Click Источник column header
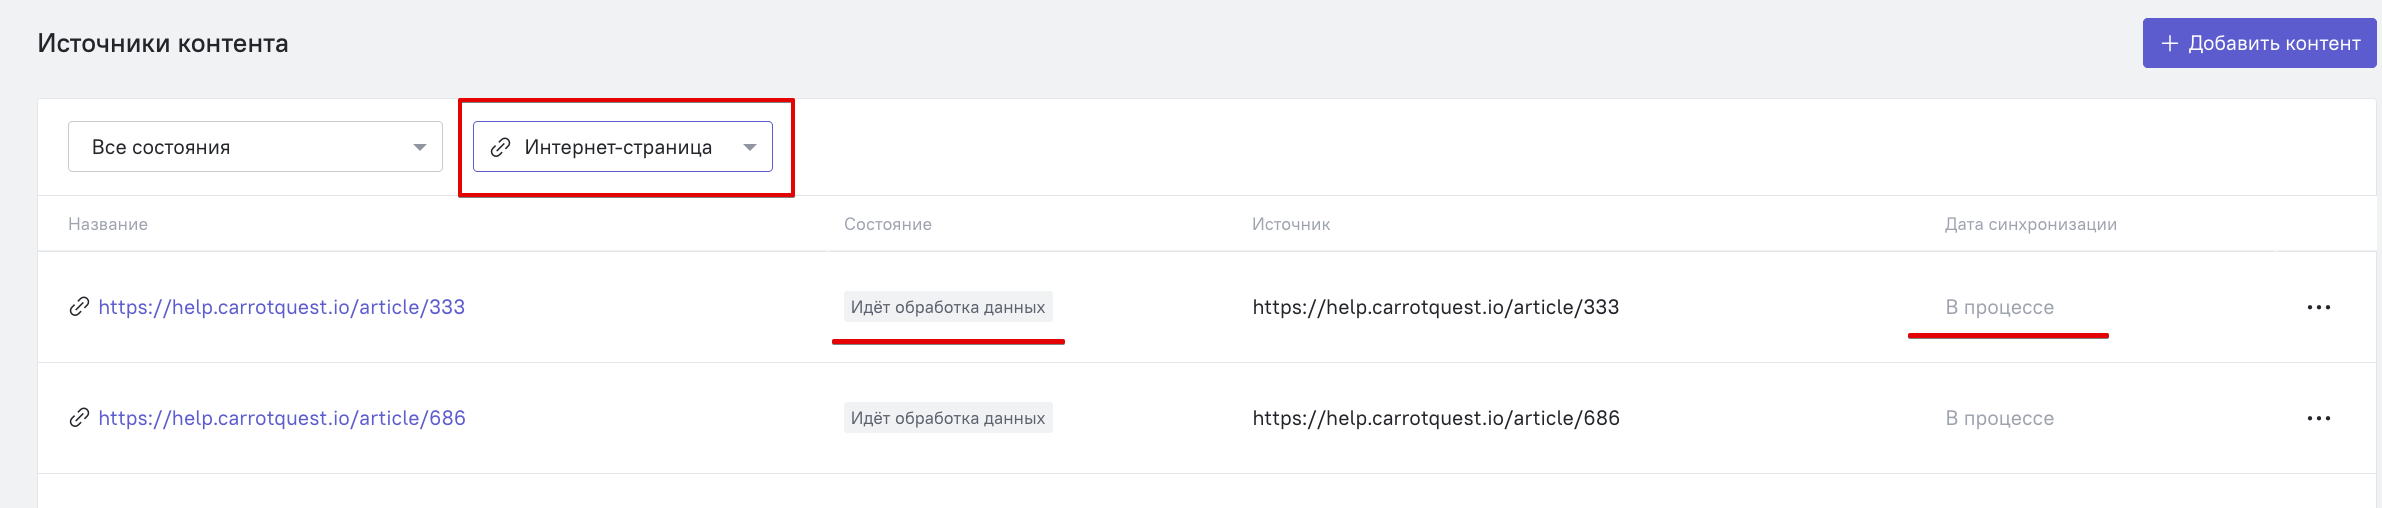Image resolution: width=2382 pixels, height=508 pixels. click(1291, 224)
